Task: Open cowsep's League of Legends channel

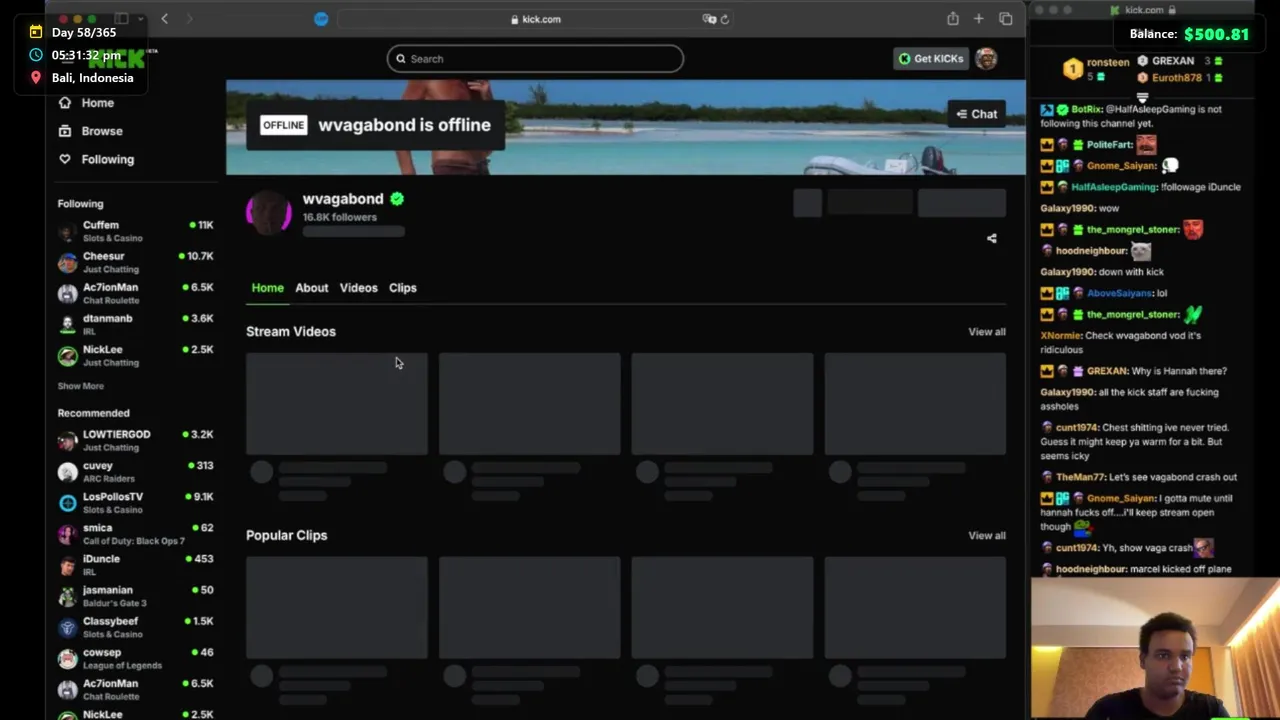Action: [x=135, y=658]
